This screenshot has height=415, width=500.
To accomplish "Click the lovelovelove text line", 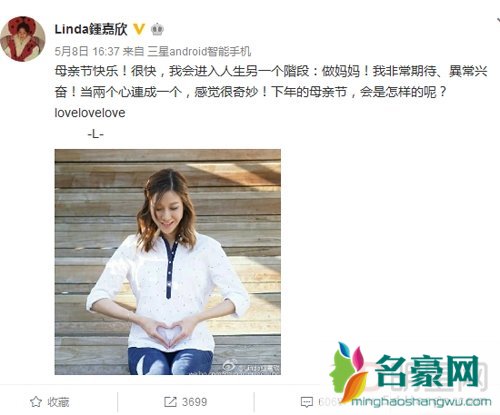I will tap(90, 113).
